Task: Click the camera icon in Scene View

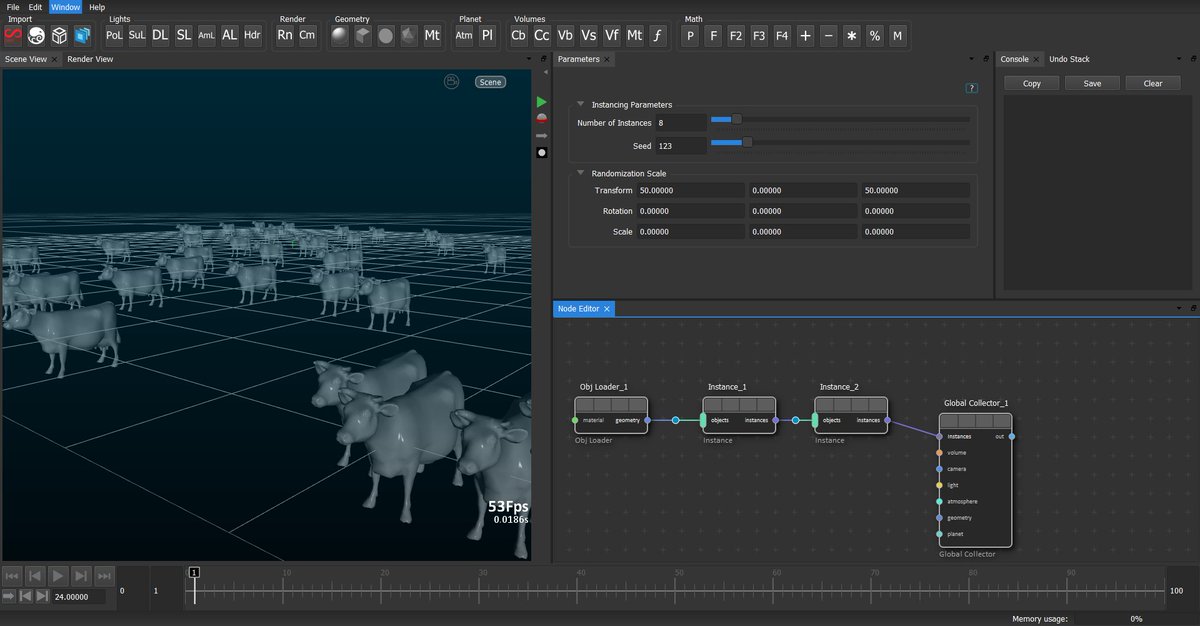Action: pos(452,82)
